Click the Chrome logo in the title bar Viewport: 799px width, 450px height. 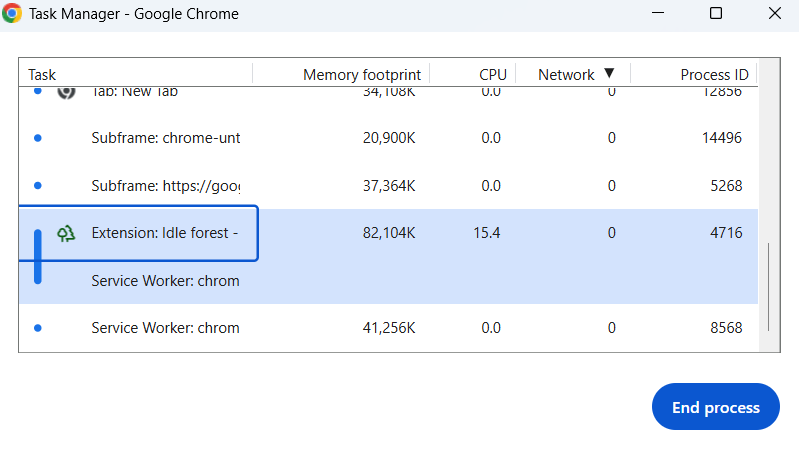point(12,14)
